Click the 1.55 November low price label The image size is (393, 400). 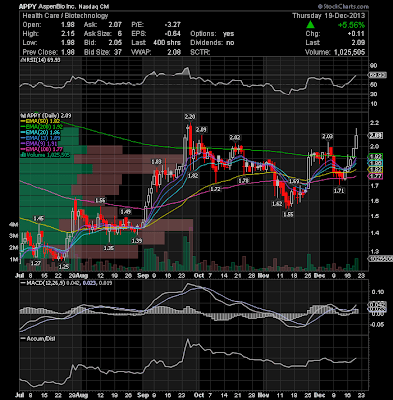pyautogui.click(x=288, y=214)
